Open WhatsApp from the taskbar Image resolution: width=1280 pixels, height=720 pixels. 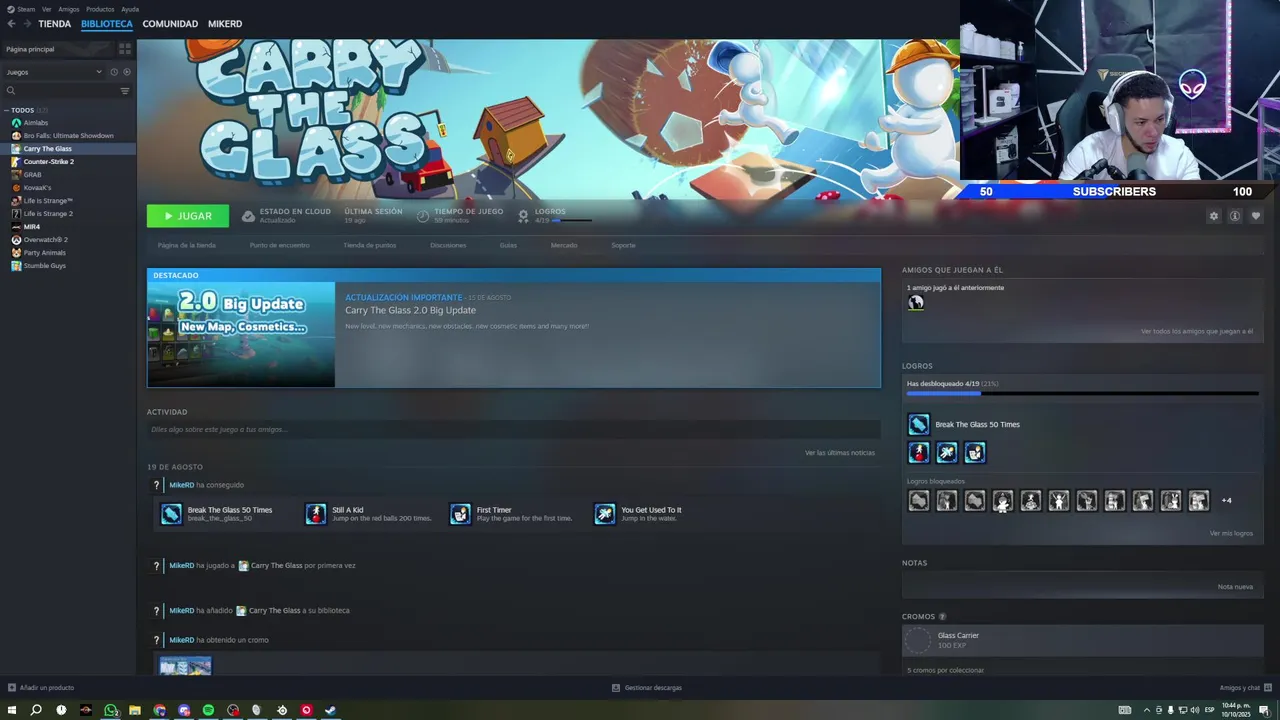(110, 710)
